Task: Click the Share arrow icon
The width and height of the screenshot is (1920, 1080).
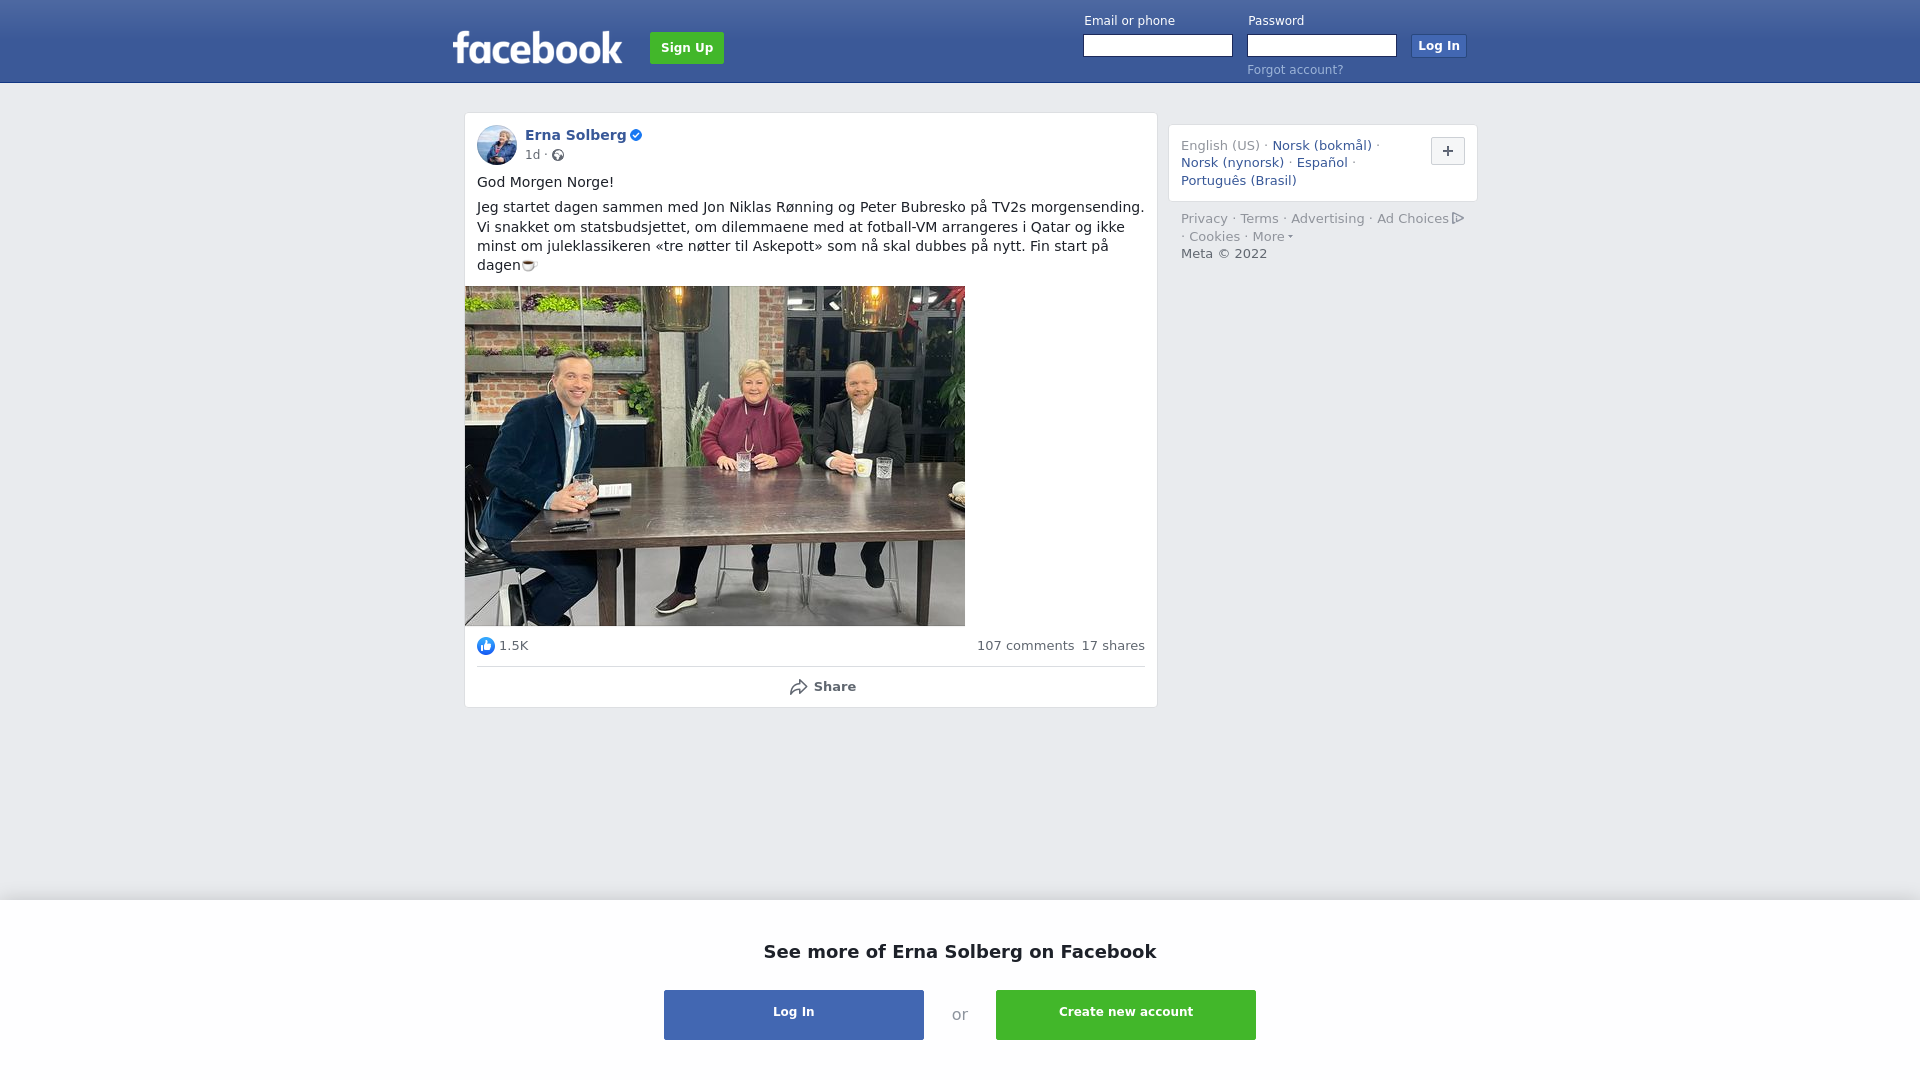Action: pyautogui.click(x=798, y=687)
